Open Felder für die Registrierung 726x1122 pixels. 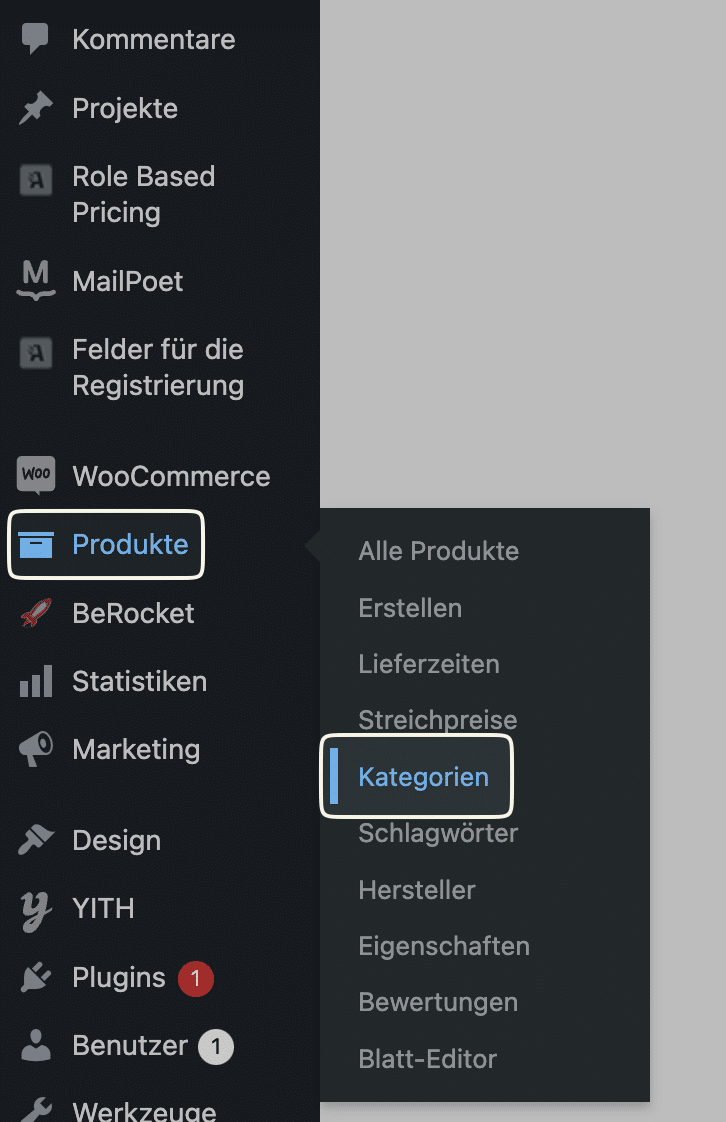pyautogui.click(x=158, y=368)
